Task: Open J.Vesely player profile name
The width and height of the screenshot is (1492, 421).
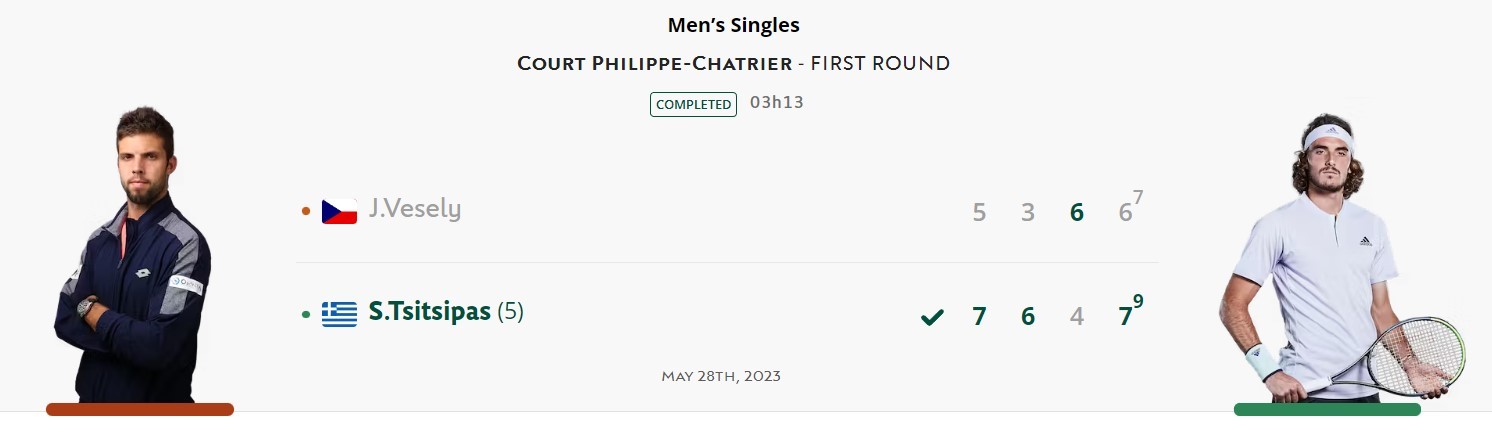Action: pyautogui.click(x=414, y=209)
